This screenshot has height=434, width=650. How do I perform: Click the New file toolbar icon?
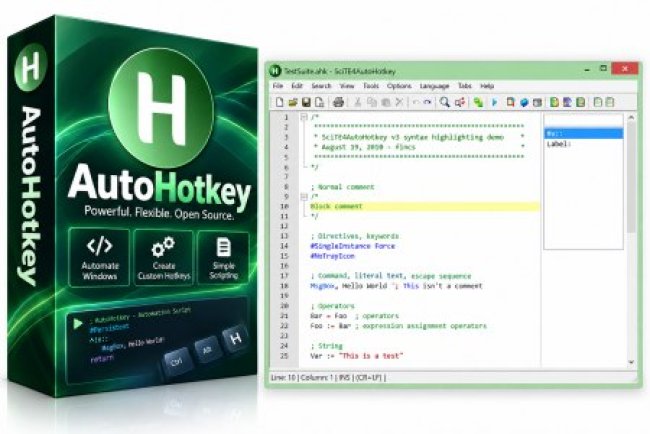coord(280,102)
